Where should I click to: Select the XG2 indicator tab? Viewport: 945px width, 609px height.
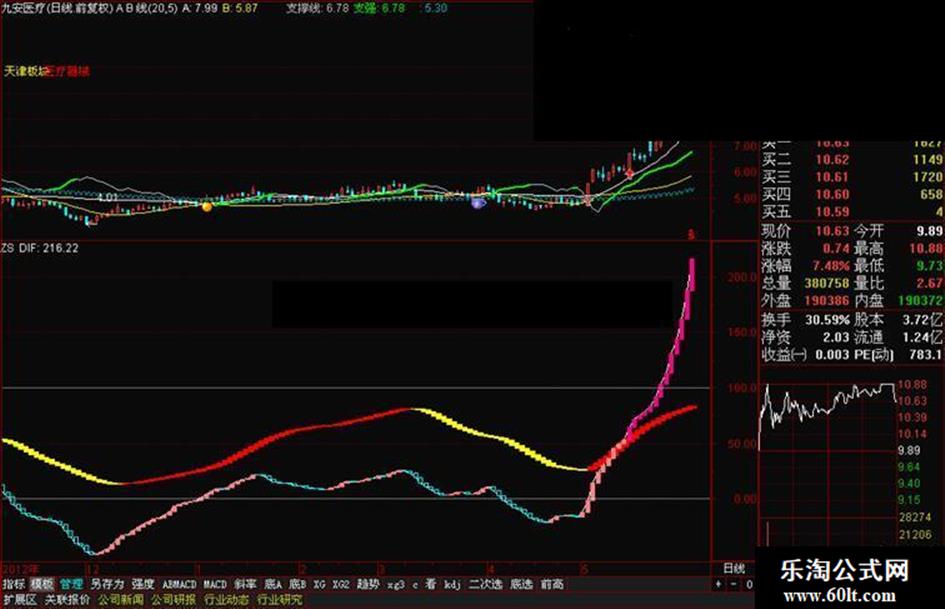(x=341, y=584)
